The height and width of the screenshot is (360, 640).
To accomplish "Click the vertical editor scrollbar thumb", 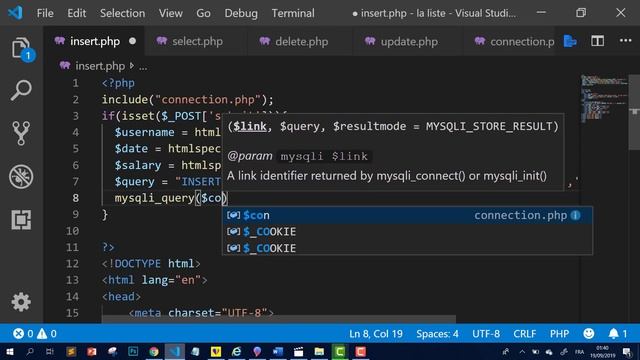I will coord(634,112).
